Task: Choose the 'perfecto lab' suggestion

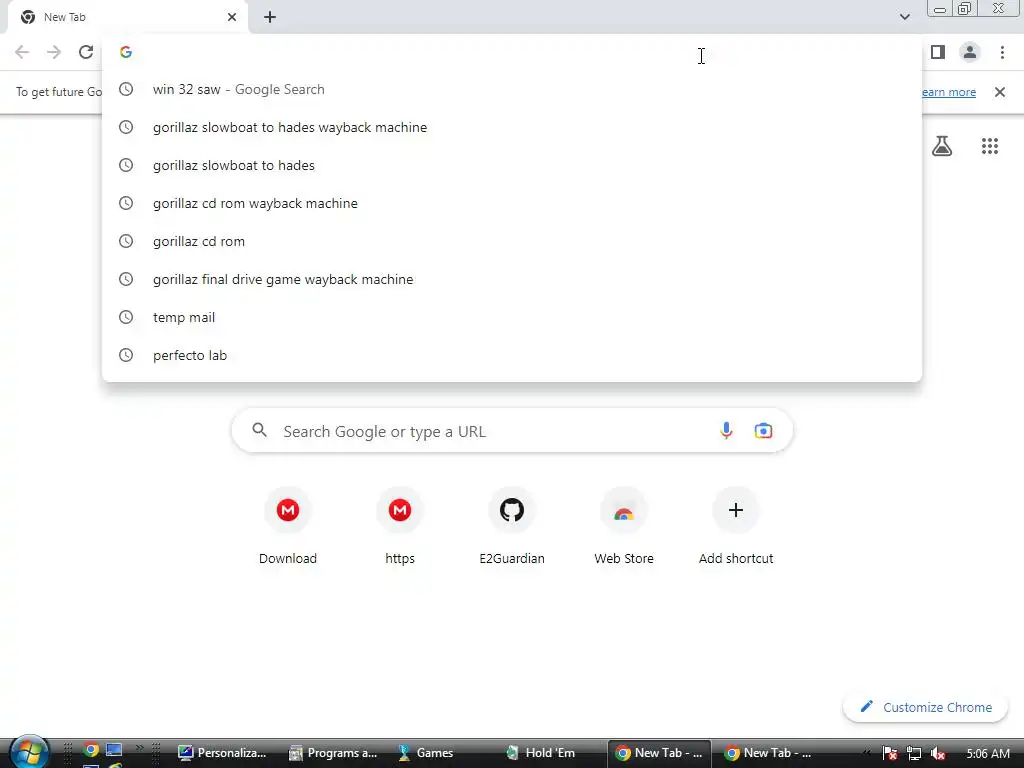Action: (x=512, y=355)
